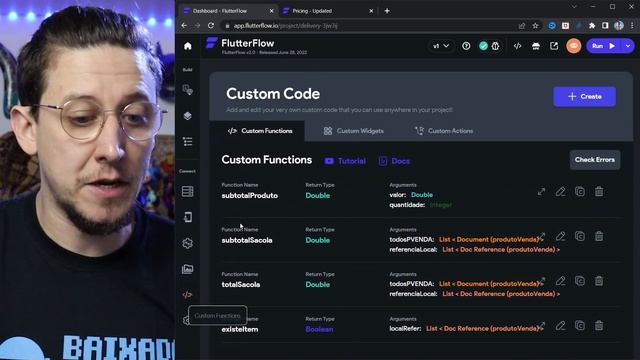Go to FlutterFlow home dashboard icon
The image size is (640, 360).
[x=187, y=46]
